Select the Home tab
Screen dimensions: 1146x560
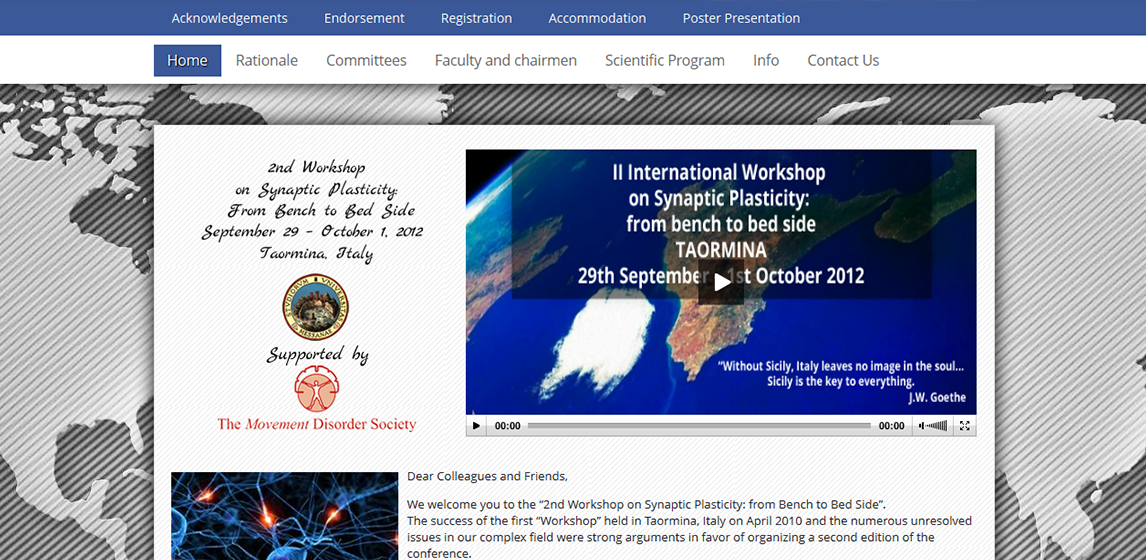coord(187,60)
